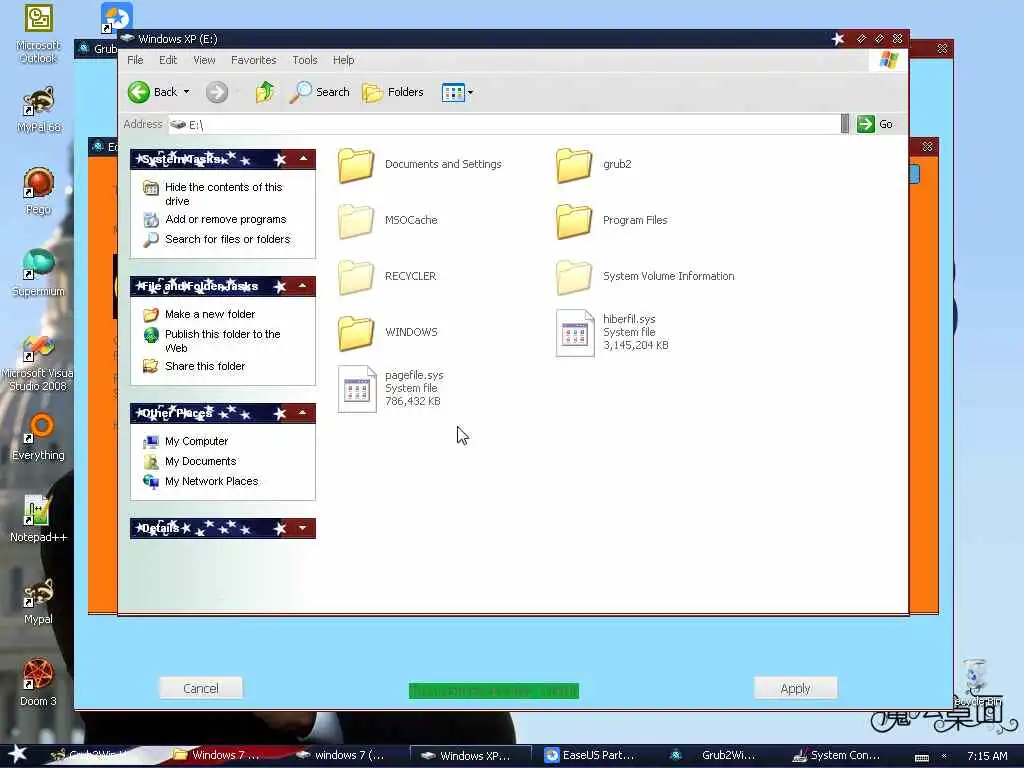Image resolution: width=1024 pixels, height=768 pixels.
Task: Toggle the Folders pane button
Action: click(x=392, y=92)
